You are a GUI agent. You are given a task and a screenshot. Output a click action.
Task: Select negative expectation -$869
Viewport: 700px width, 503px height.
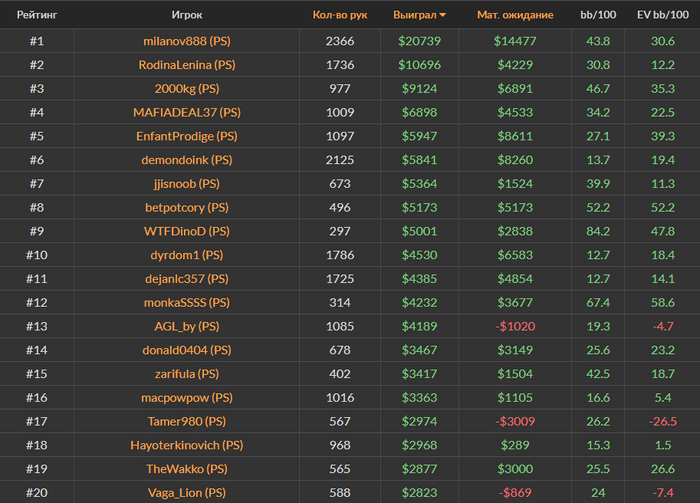tap(515, 493)
